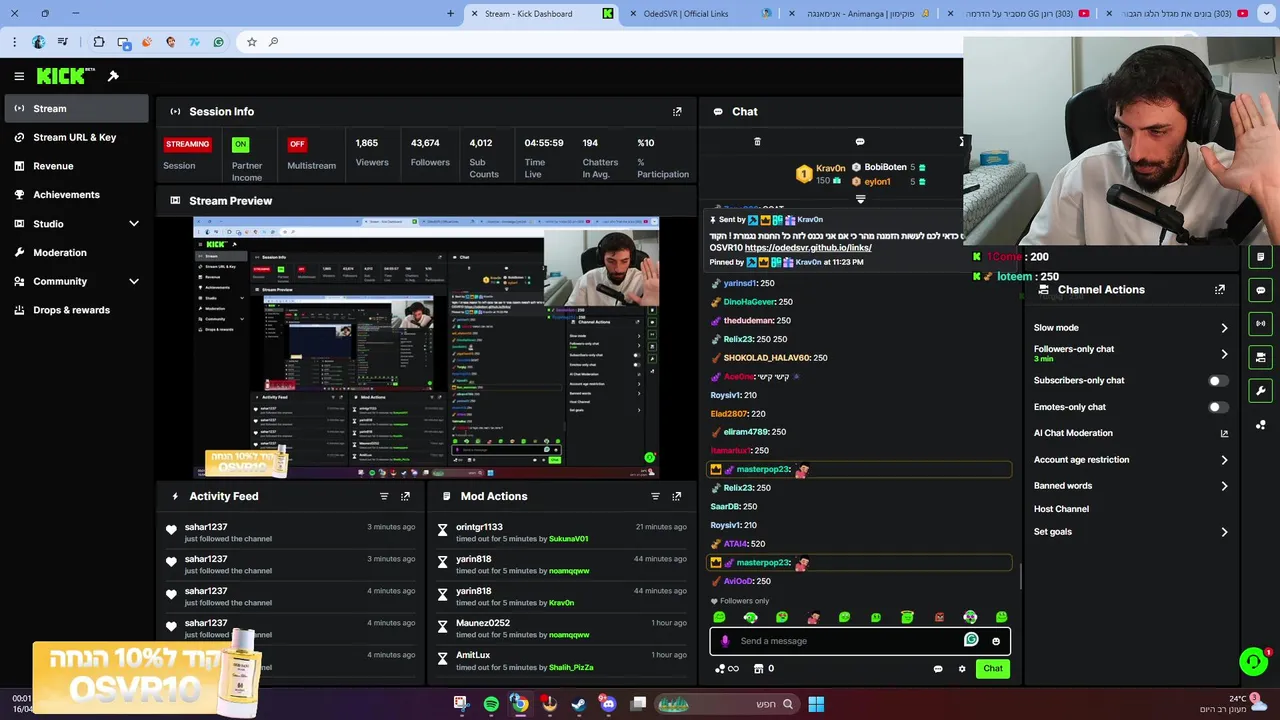Screen dimensions: 1280x720
Task: Open the channel actions widget in the right sidebar
Action: coord(1260,357)
